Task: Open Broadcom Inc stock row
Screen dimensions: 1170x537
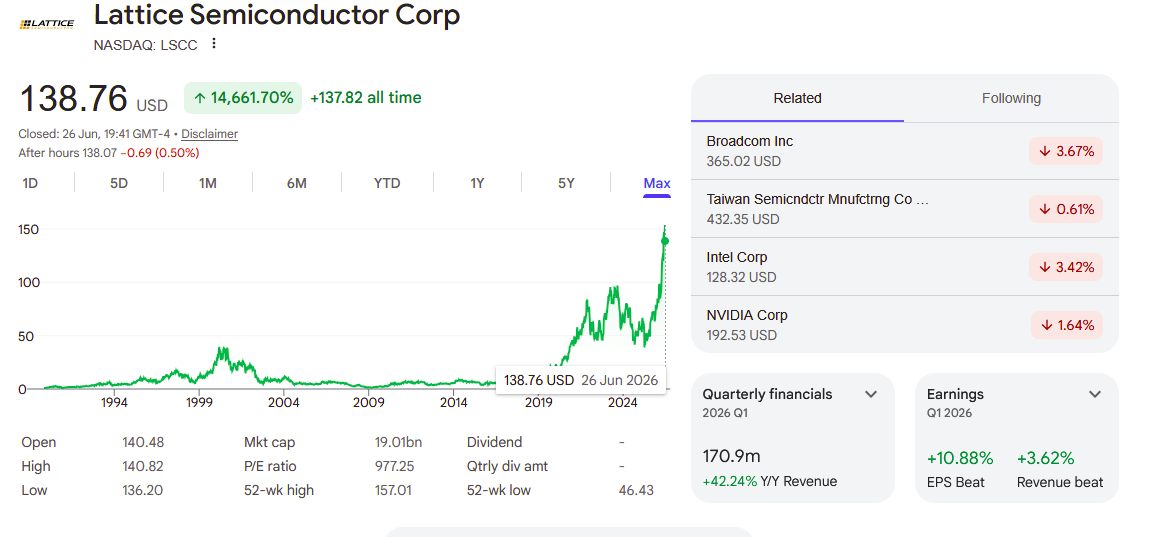Action: [904, 151]
